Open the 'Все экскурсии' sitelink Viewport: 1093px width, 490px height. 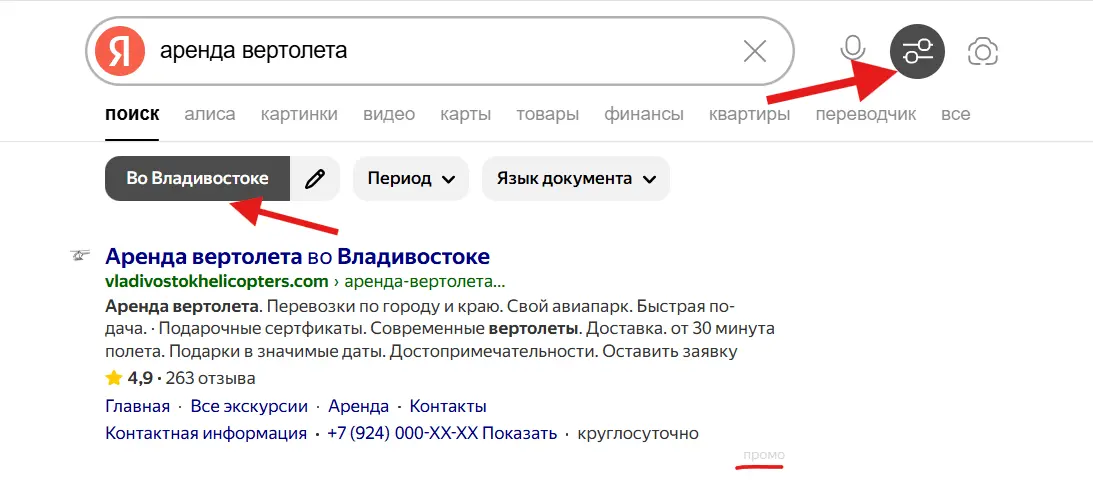pos(247,407)
